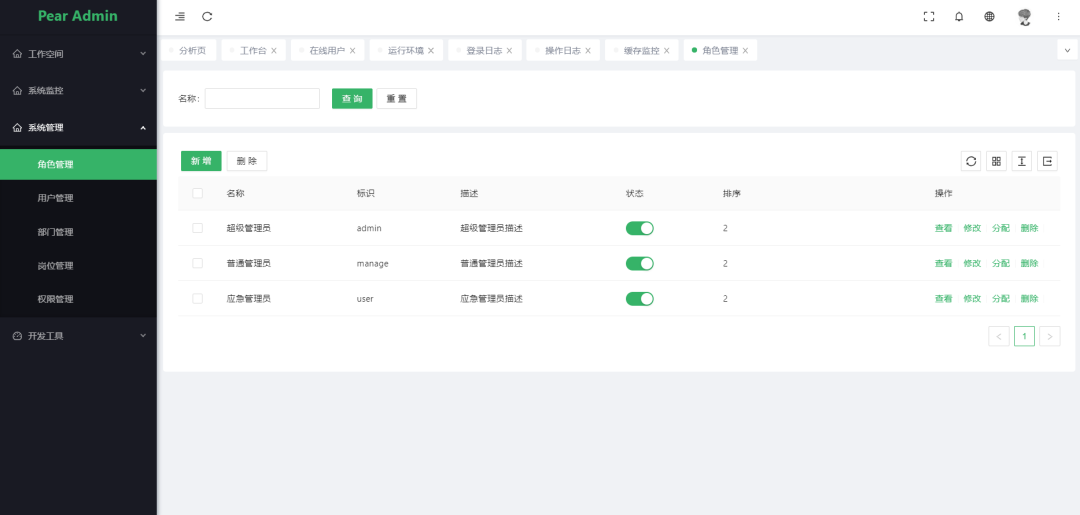The image size is (1080, 515).
Task: Click the table refresh icon above the grid
Action: (x=971, y=161)
